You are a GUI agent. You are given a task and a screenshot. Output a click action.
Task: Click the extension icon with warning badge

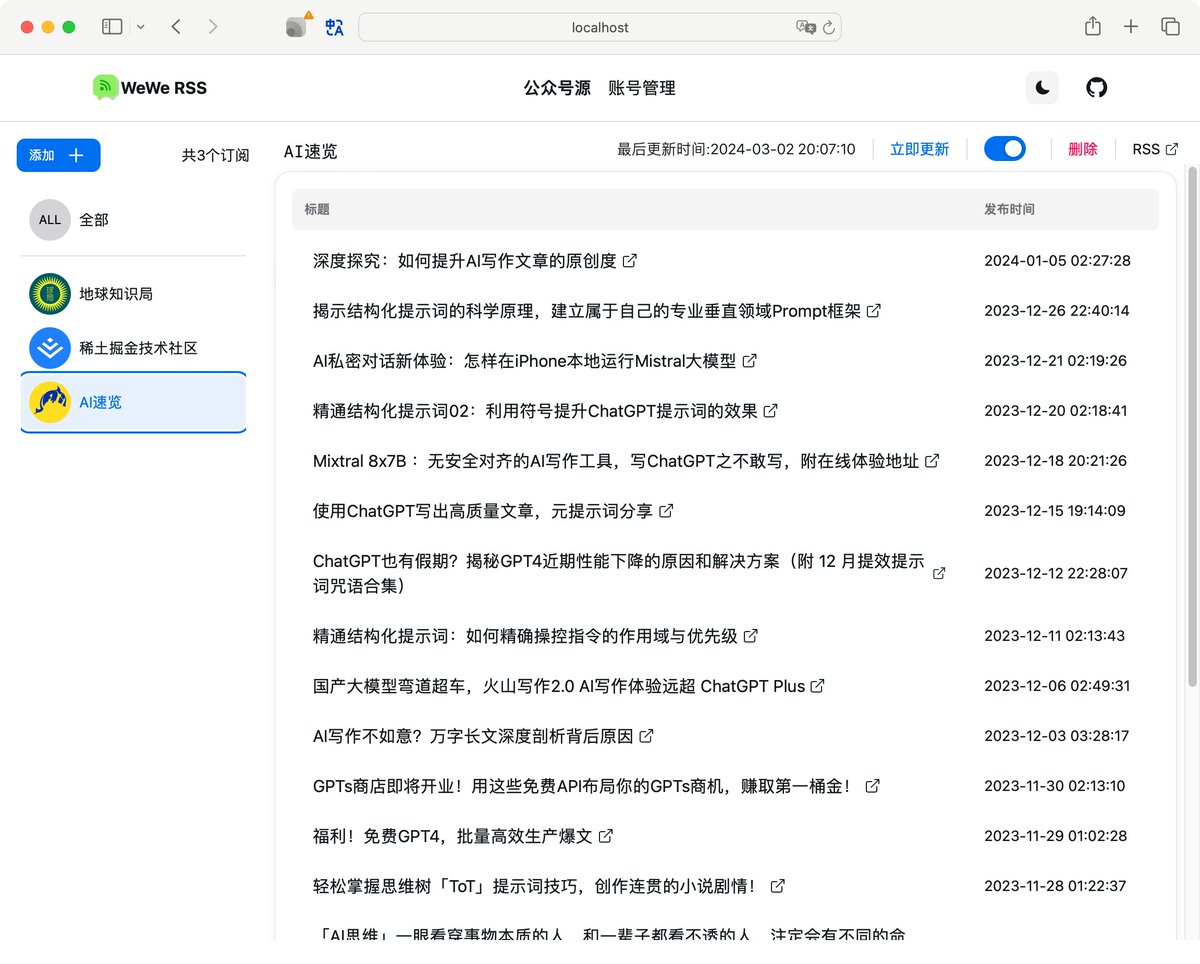point(297,26)
